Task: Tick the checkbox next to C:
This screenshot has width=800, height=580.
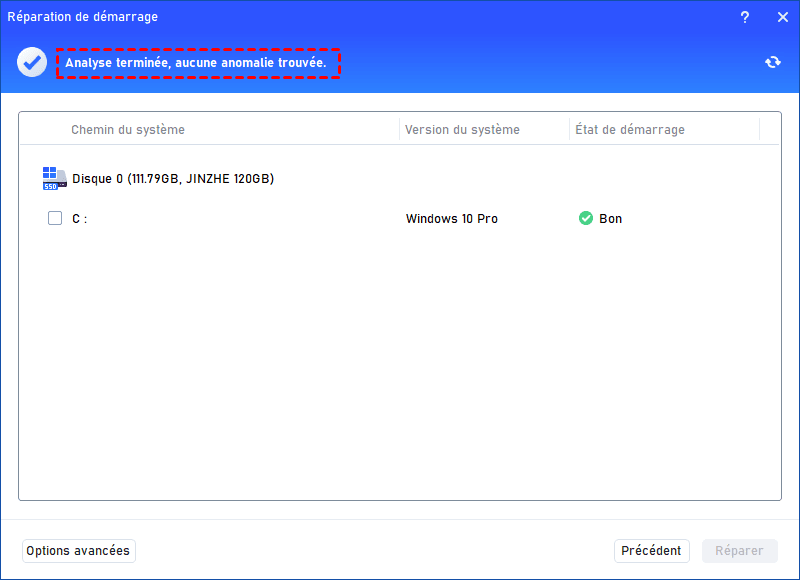Action: (55, 218)
